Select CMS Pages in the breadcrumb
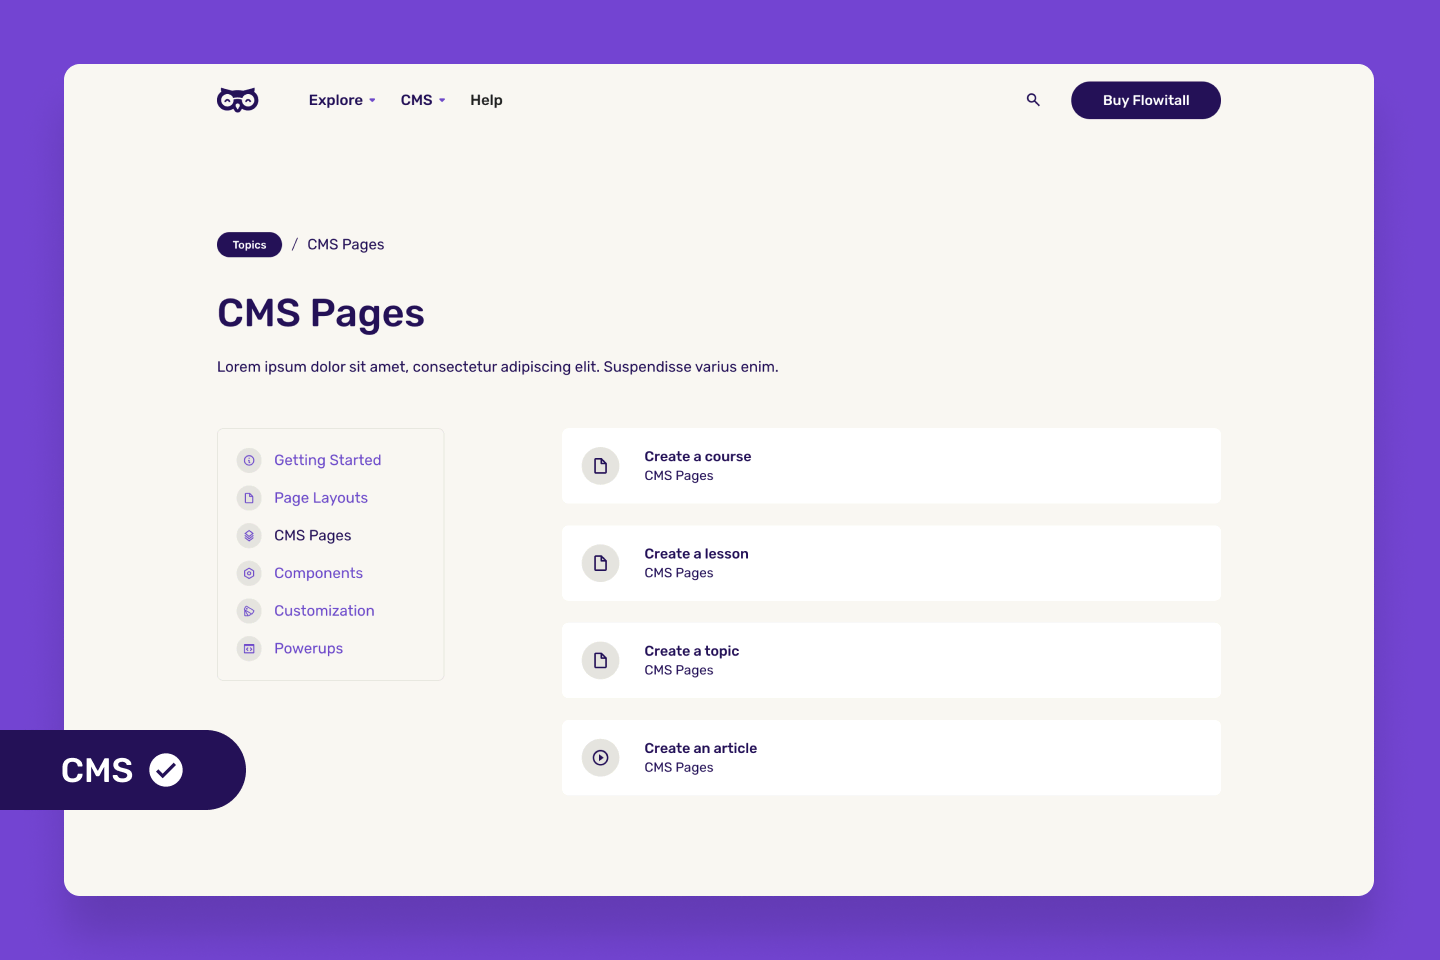 [345, 244]
